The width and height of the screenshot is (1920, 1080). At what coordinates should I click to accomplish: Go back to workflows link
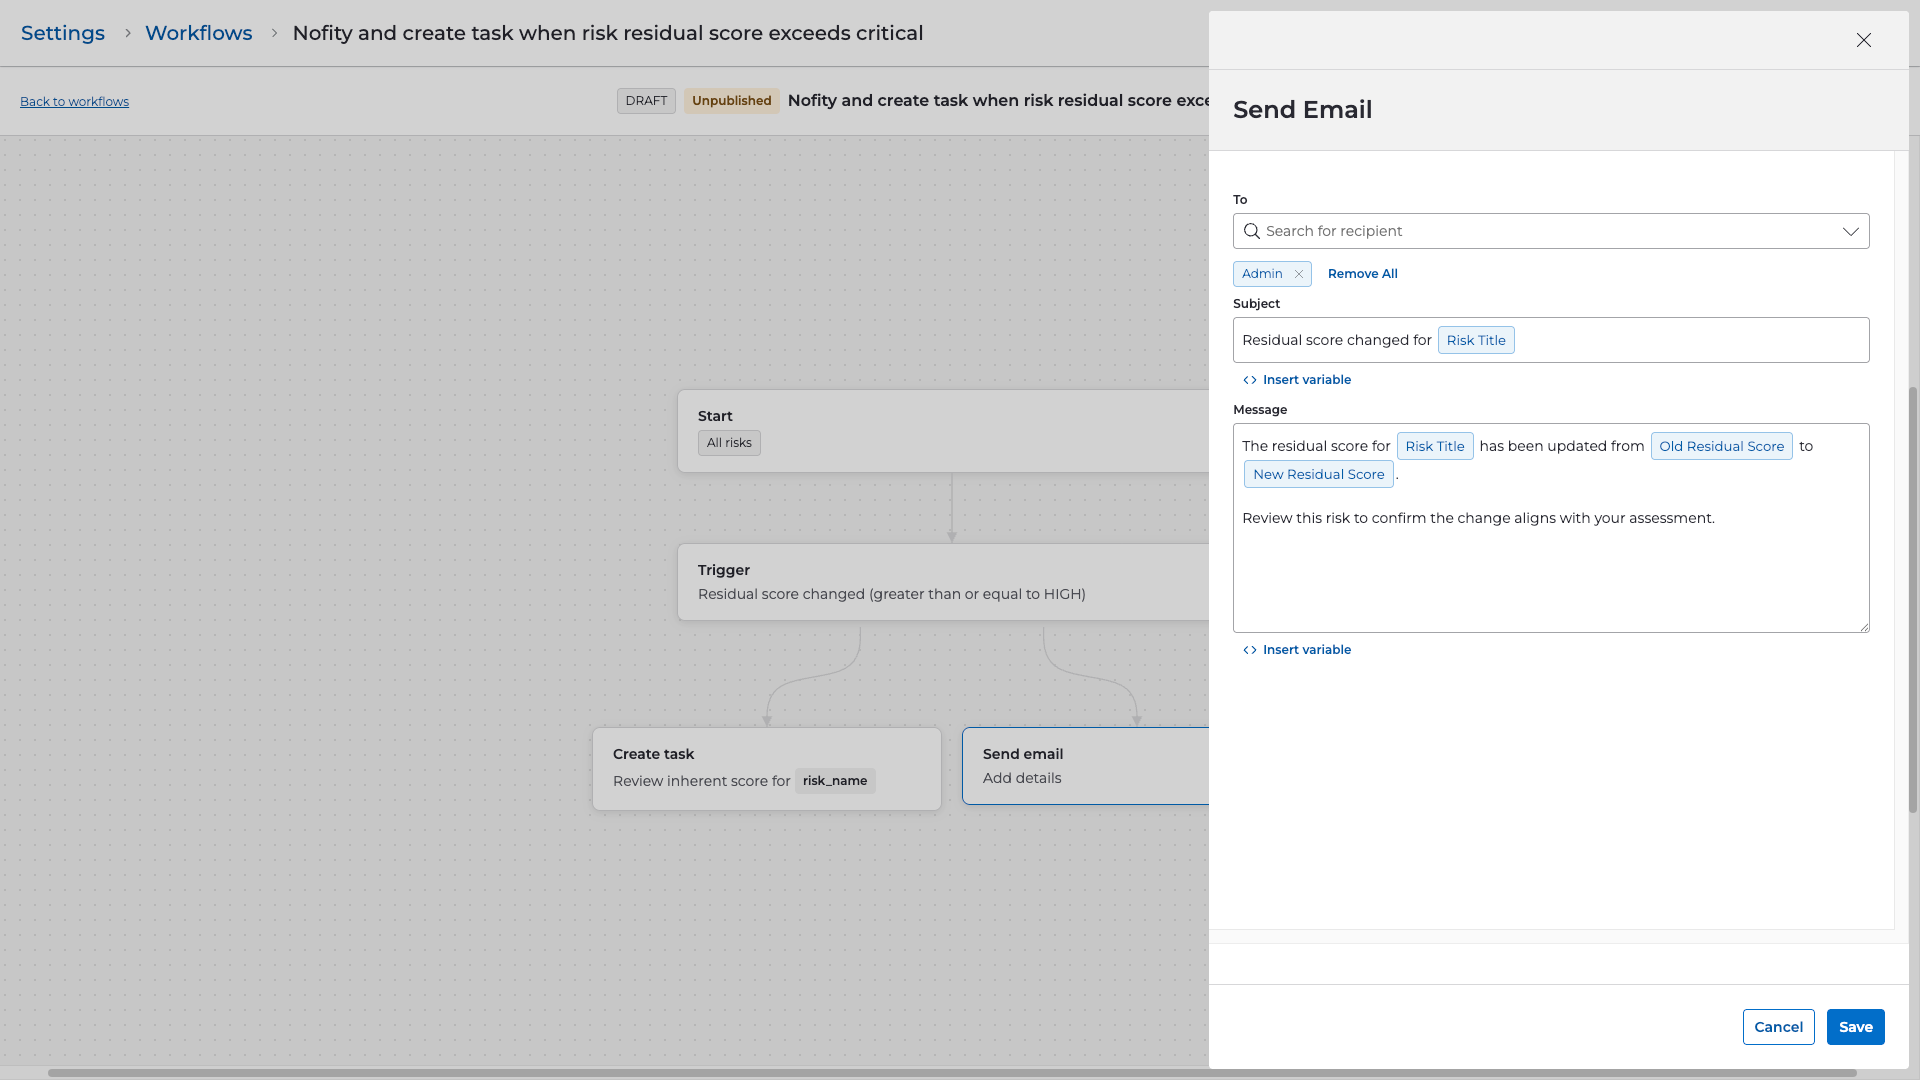[x=74, y=102]
